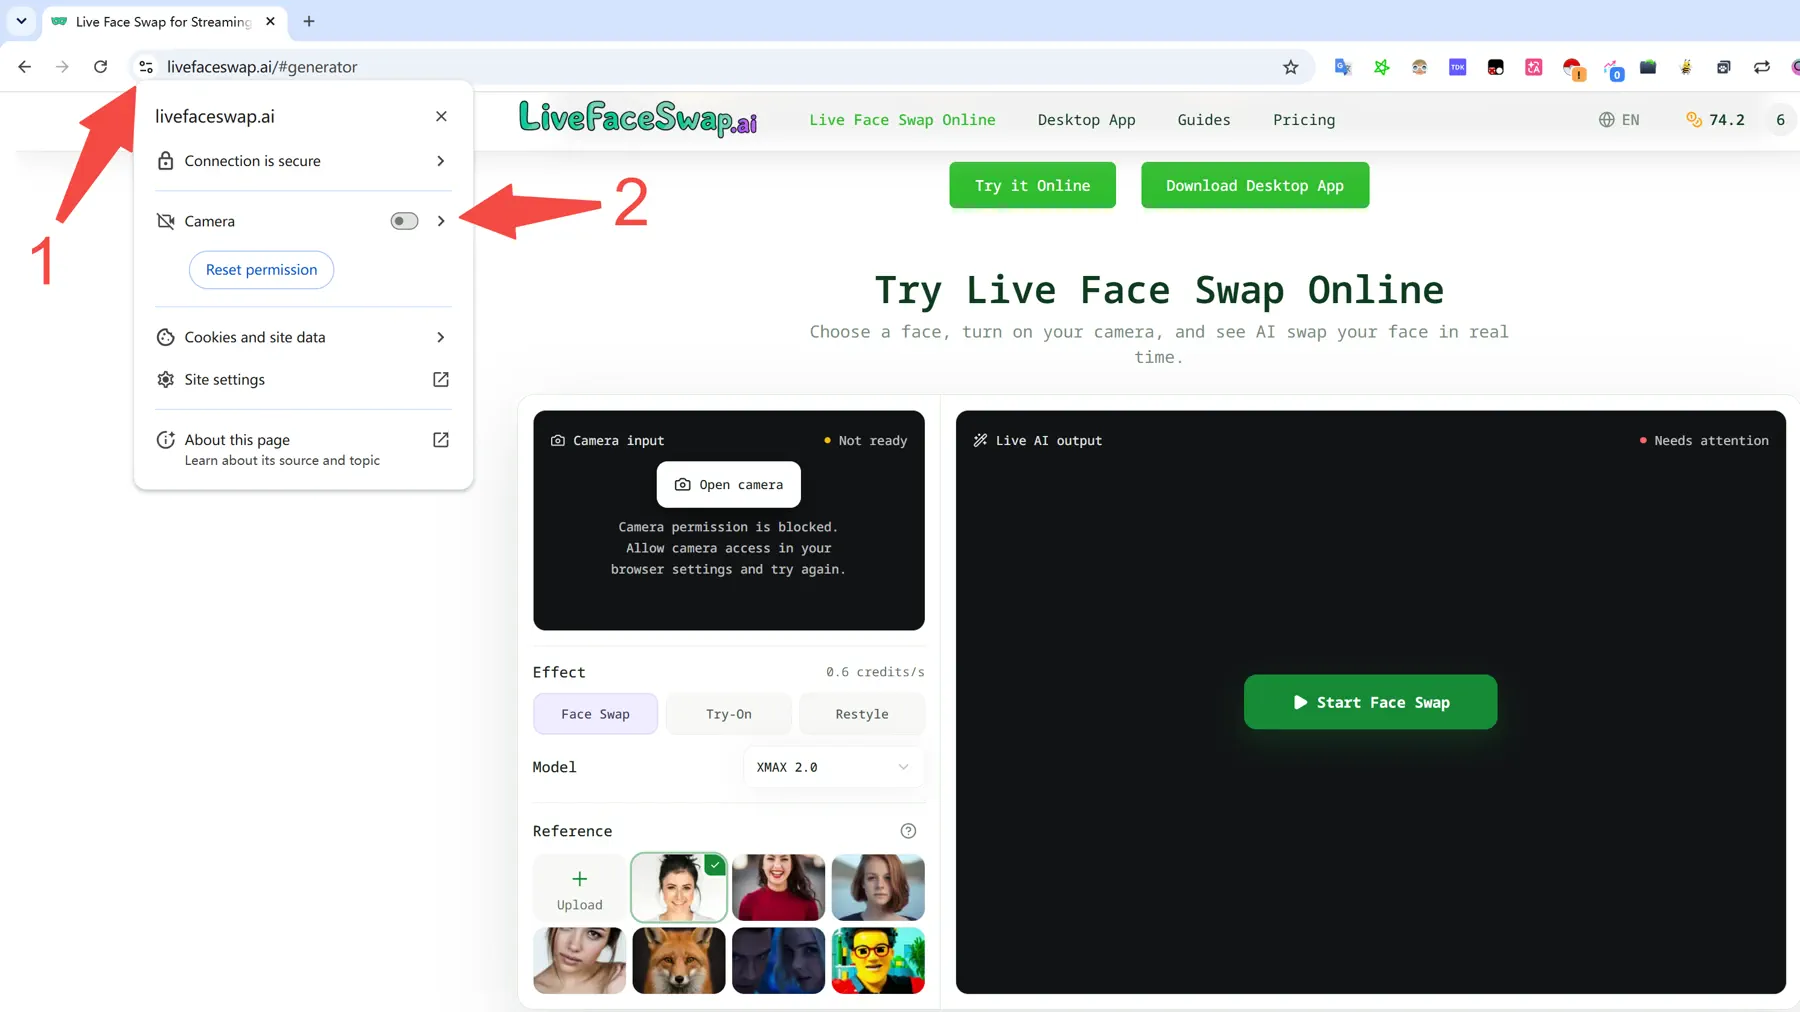Select the checked dark-haired woman reference face
Screen dimensions: 1800x1012
[679, 888]
